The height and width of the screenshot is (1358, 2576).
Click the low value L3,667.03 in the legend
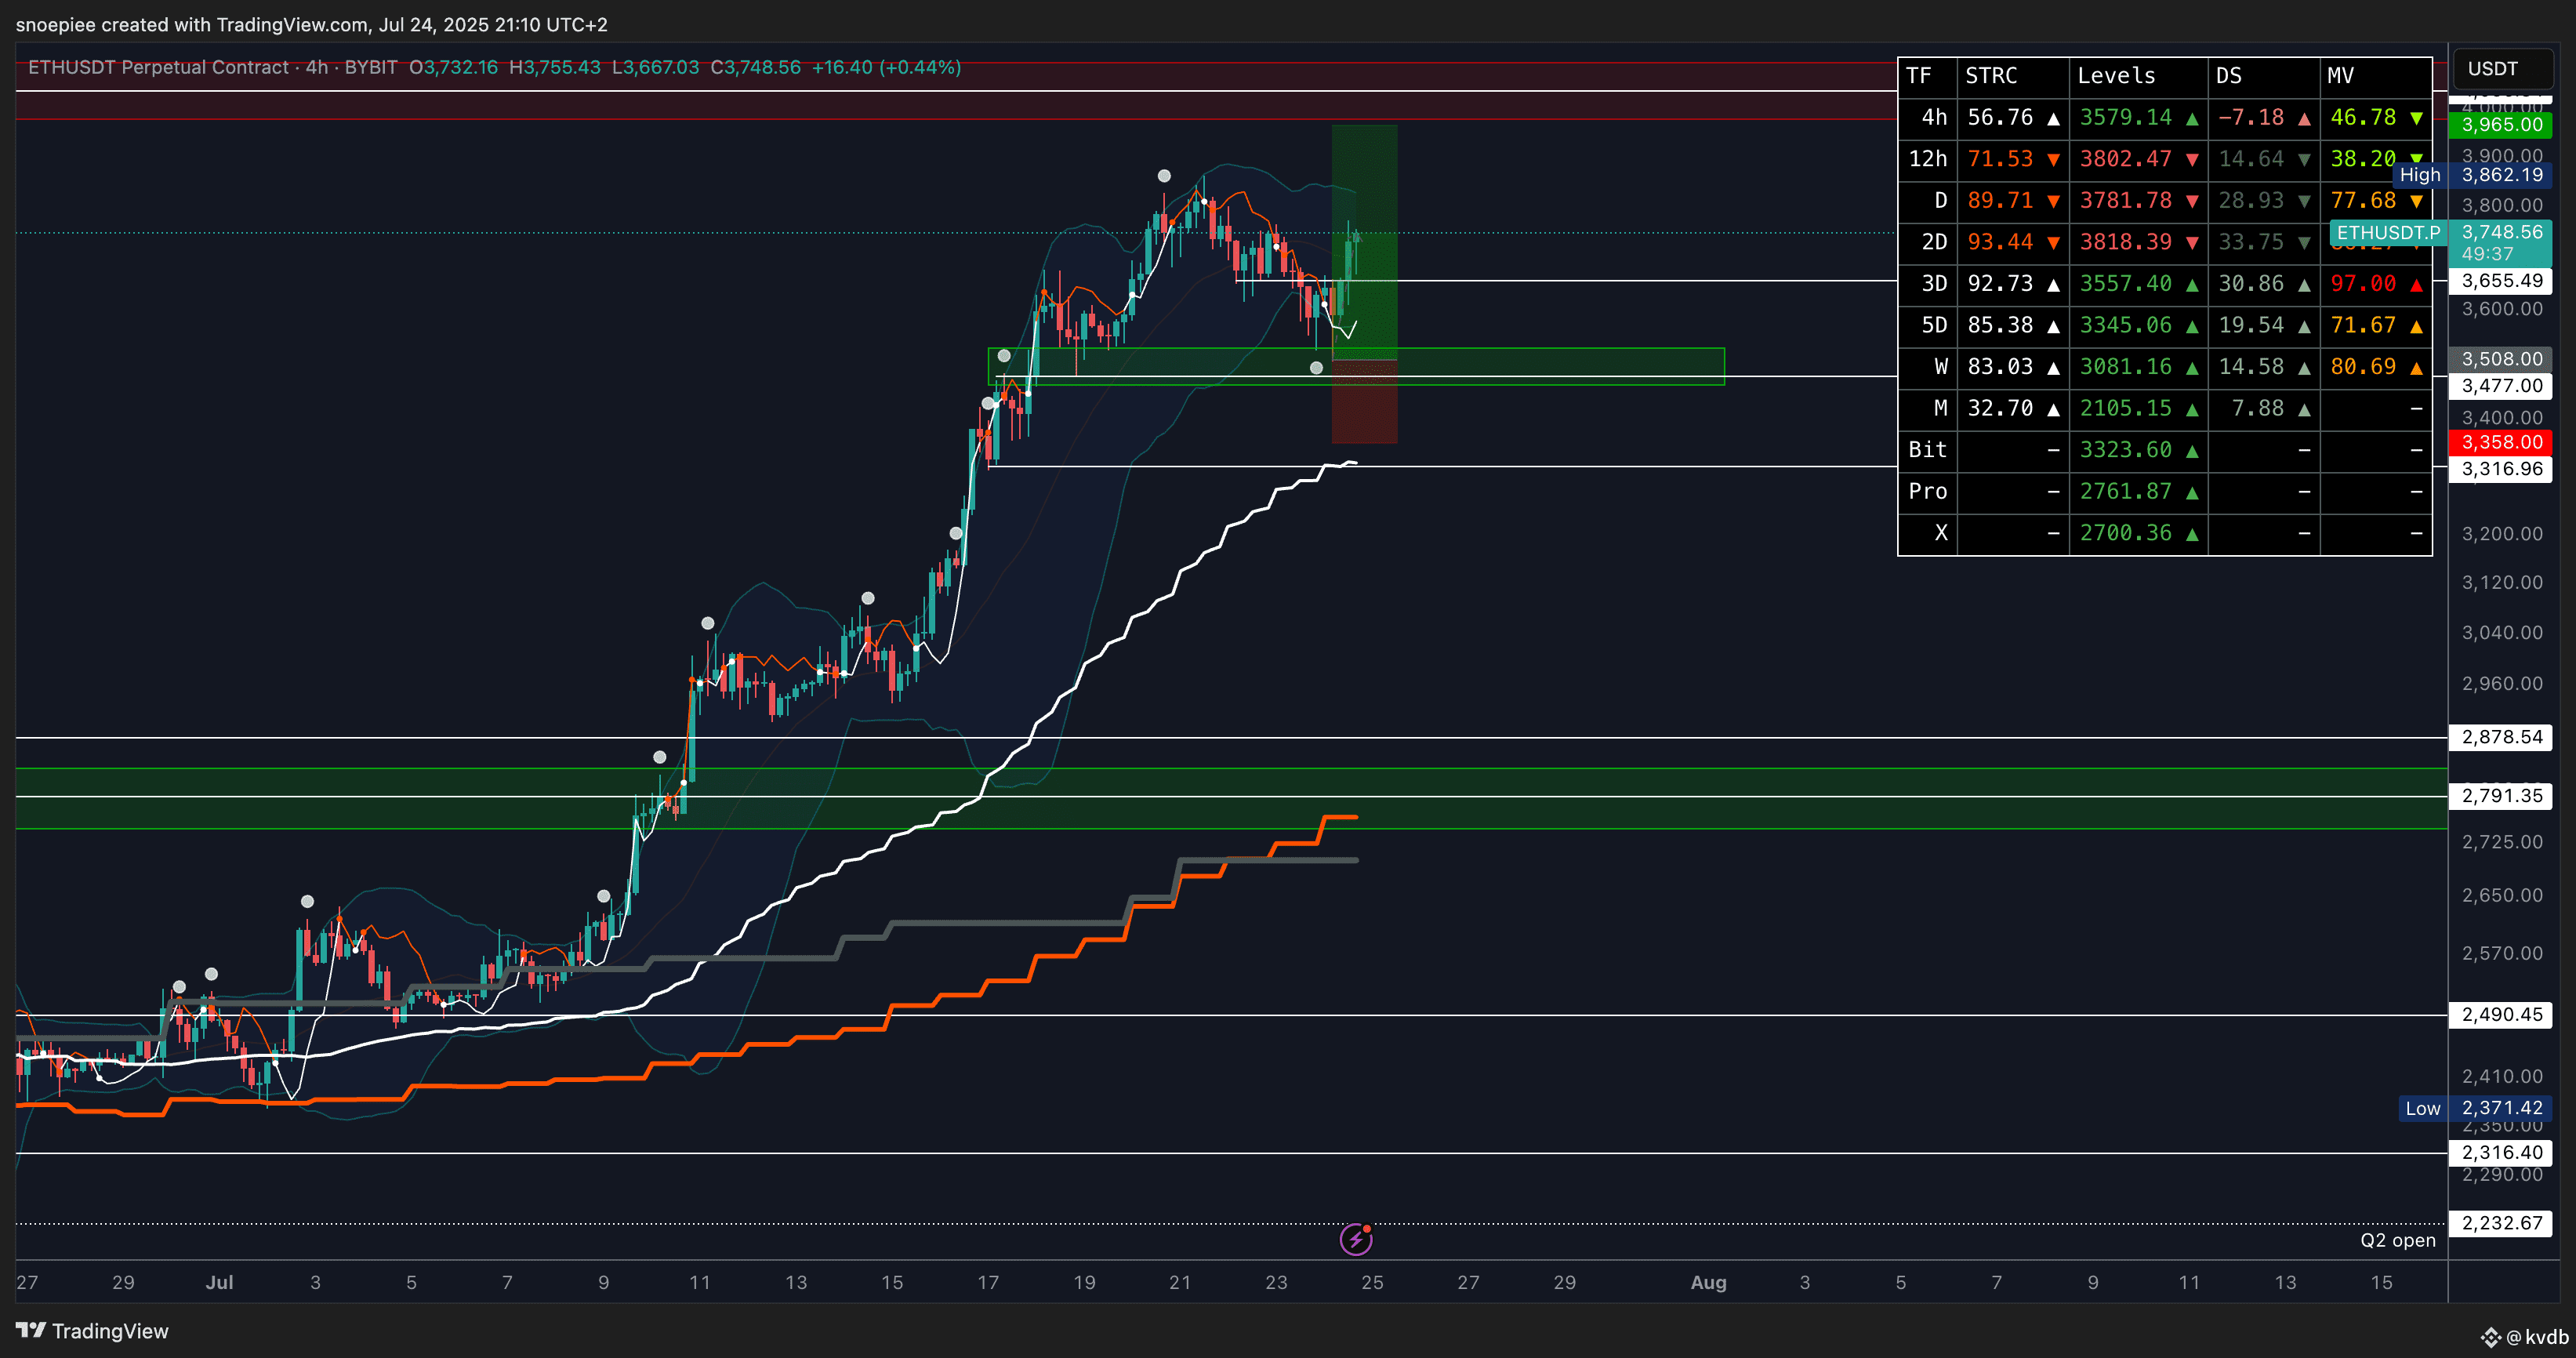[x=655, y=67]
